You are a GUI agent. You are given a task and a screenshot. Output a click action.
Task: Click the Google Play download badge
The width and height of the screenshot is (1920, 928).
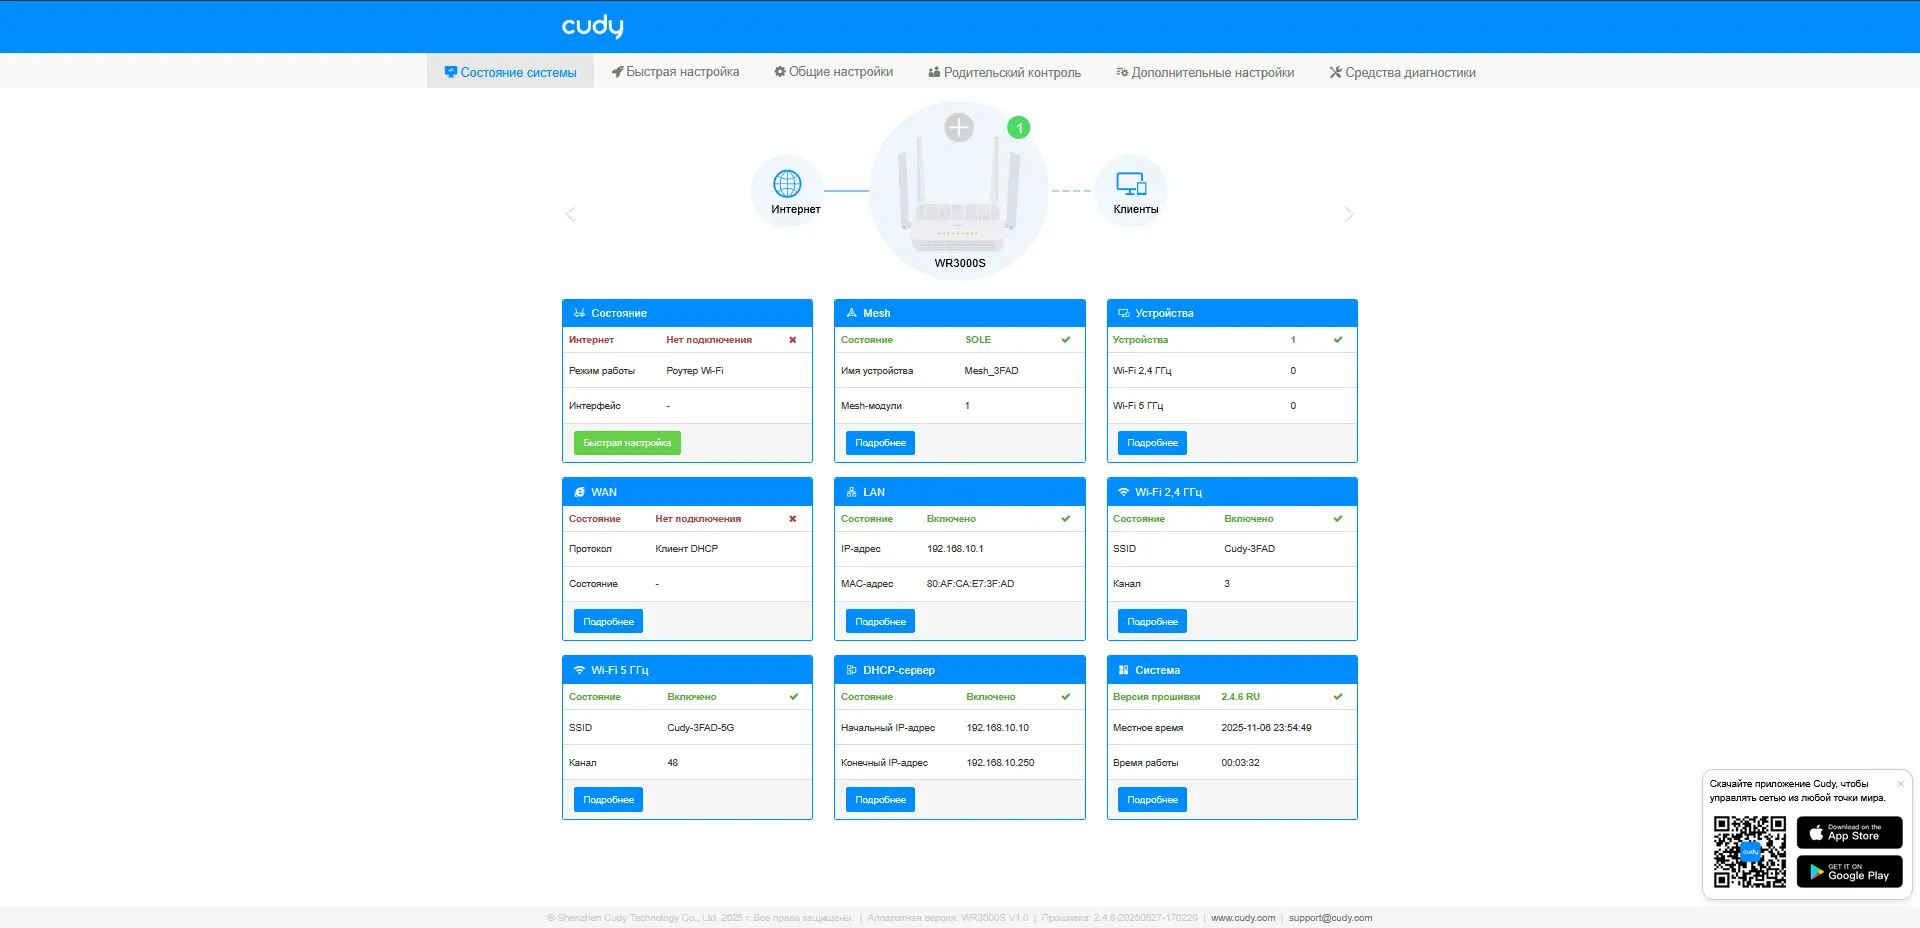[x=1848, y=871]
